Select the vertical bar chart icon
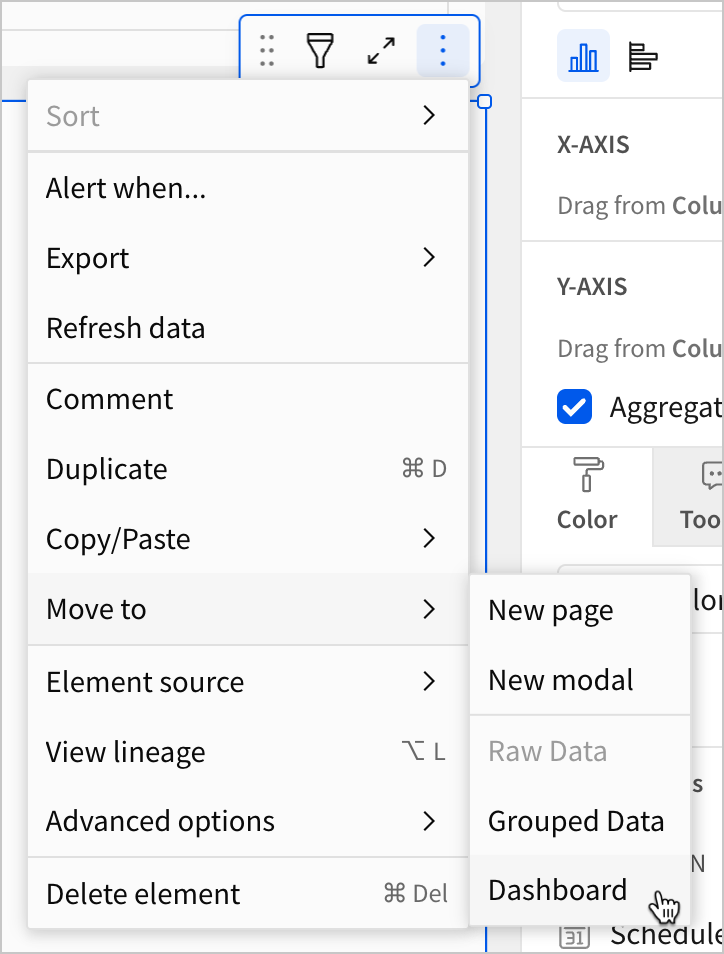This screenshot has width=724, height=954. [x=583, y=57]
